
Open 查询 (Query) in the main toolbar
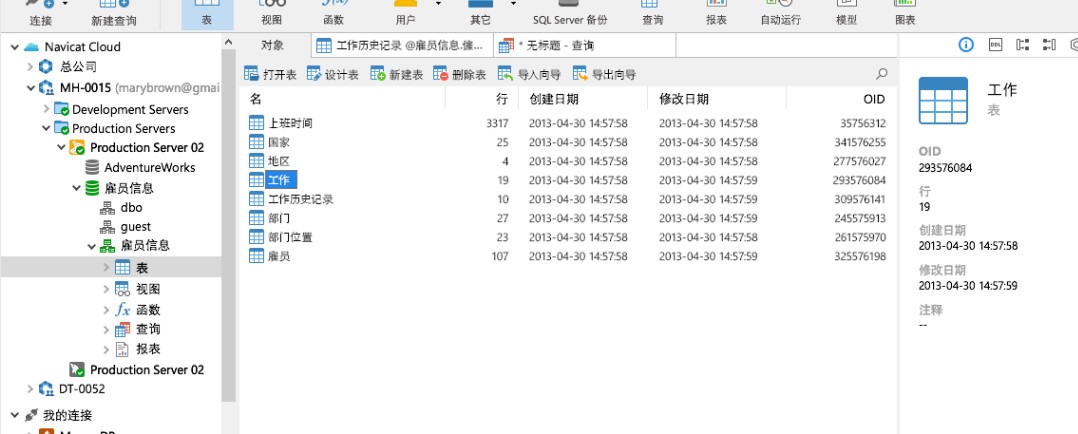[652, 13]
